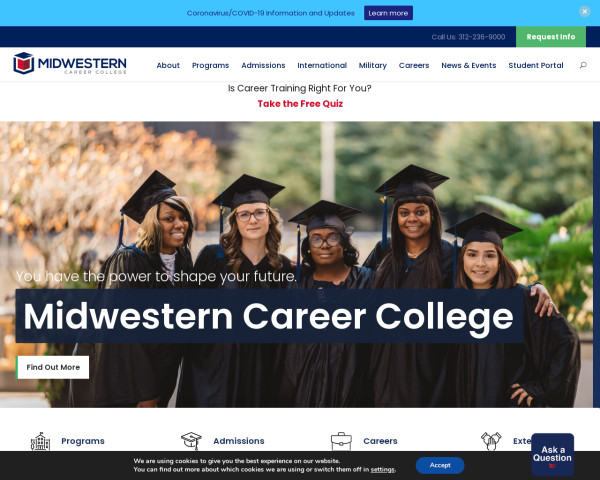
Task: Click Take the Free Quiz link
Action: (x=300, y=104)
